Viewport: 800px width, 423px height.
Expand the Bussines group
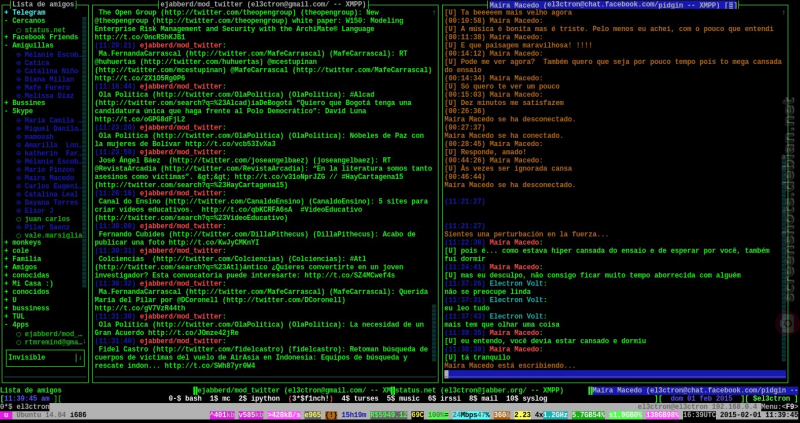point(7,103)
